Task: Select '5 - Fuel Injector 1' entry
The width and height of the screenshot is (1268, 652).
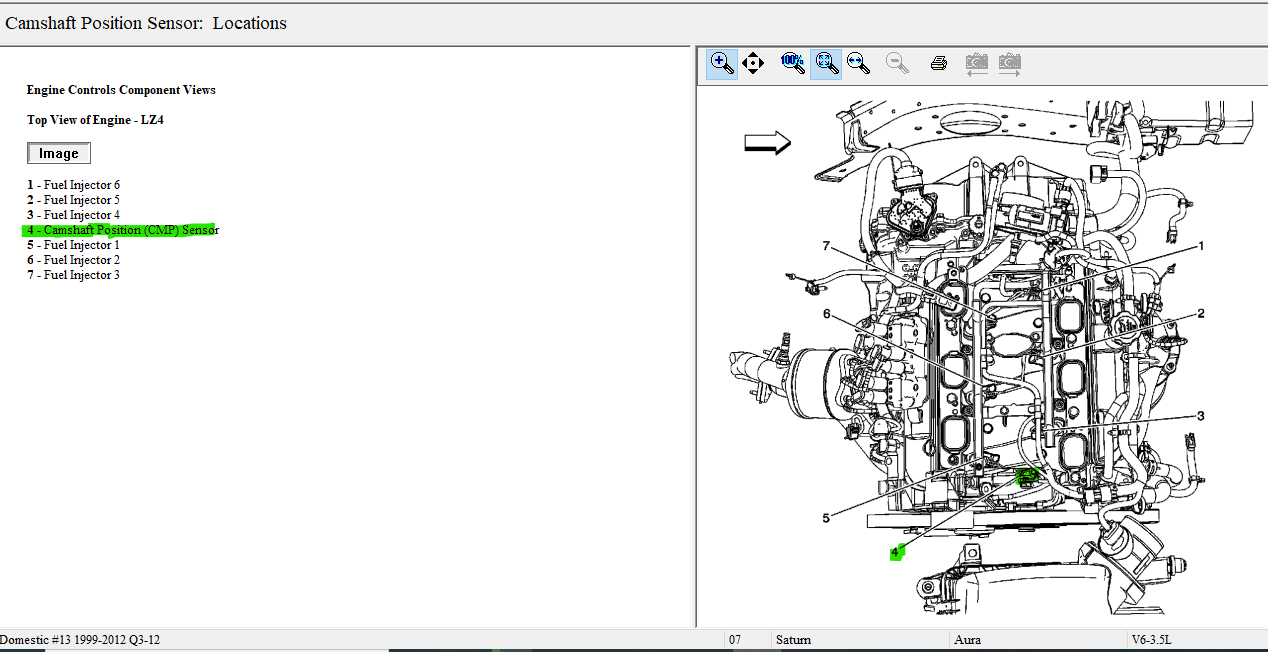Action: pos(73,245)
